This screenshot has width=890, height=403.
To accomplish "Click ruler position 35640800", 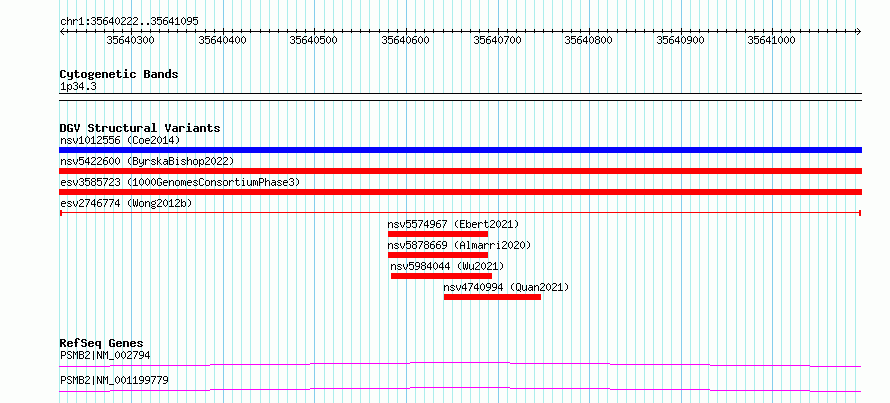I will point(589,40).
